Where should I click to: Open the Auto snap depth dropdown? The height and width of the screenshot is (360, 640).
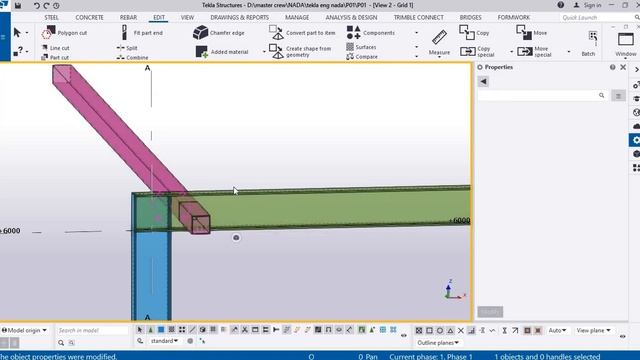point(558,330)
